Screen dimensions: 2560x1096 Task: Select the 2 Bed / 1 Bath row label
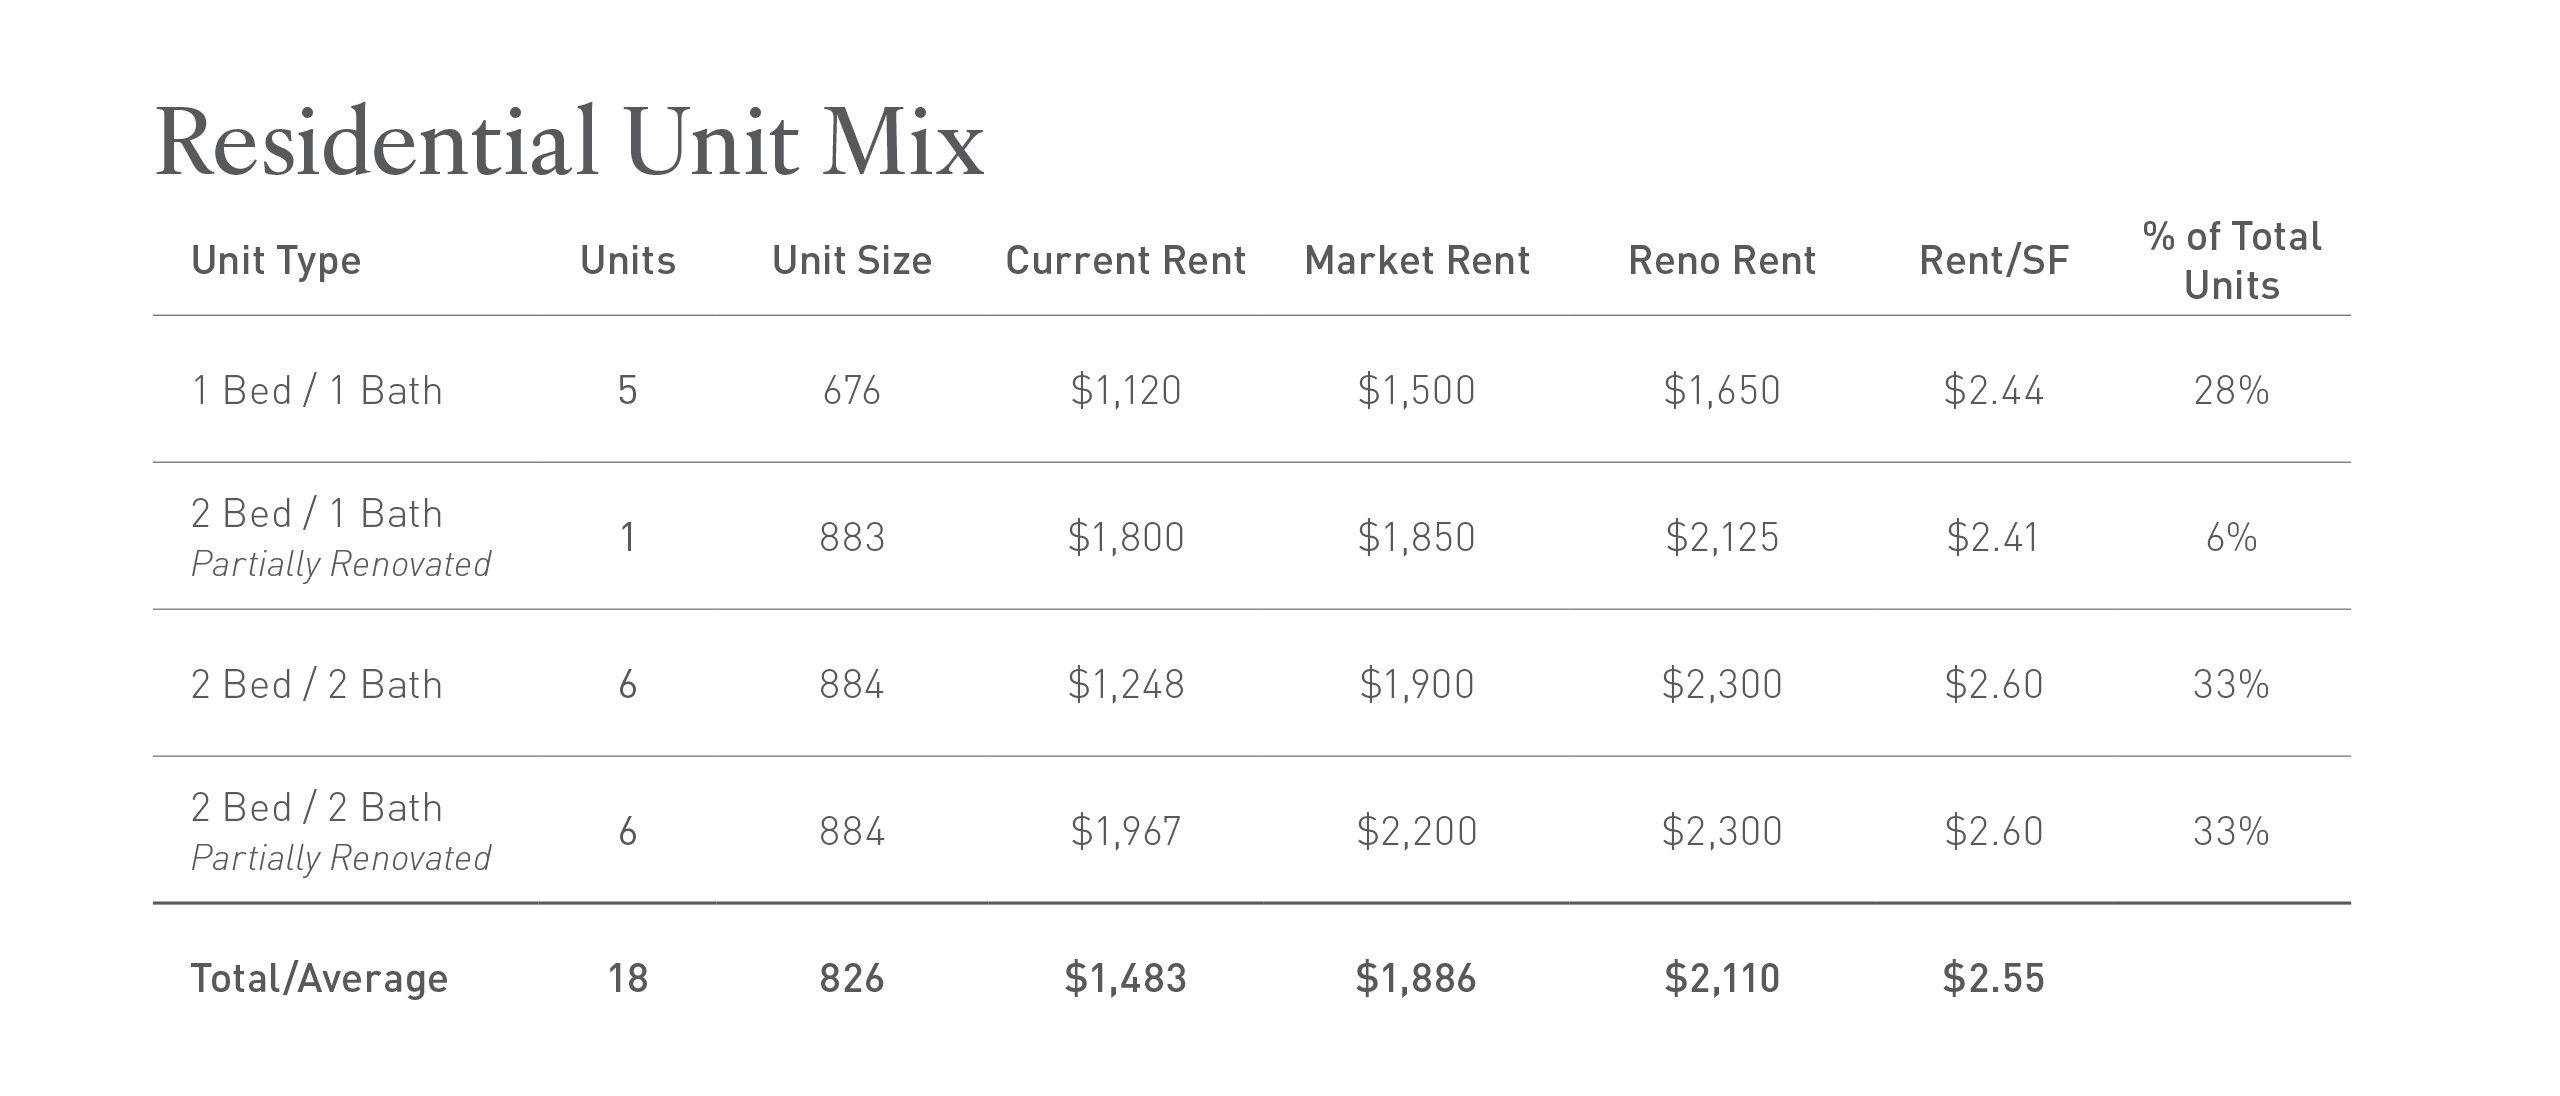317,514
